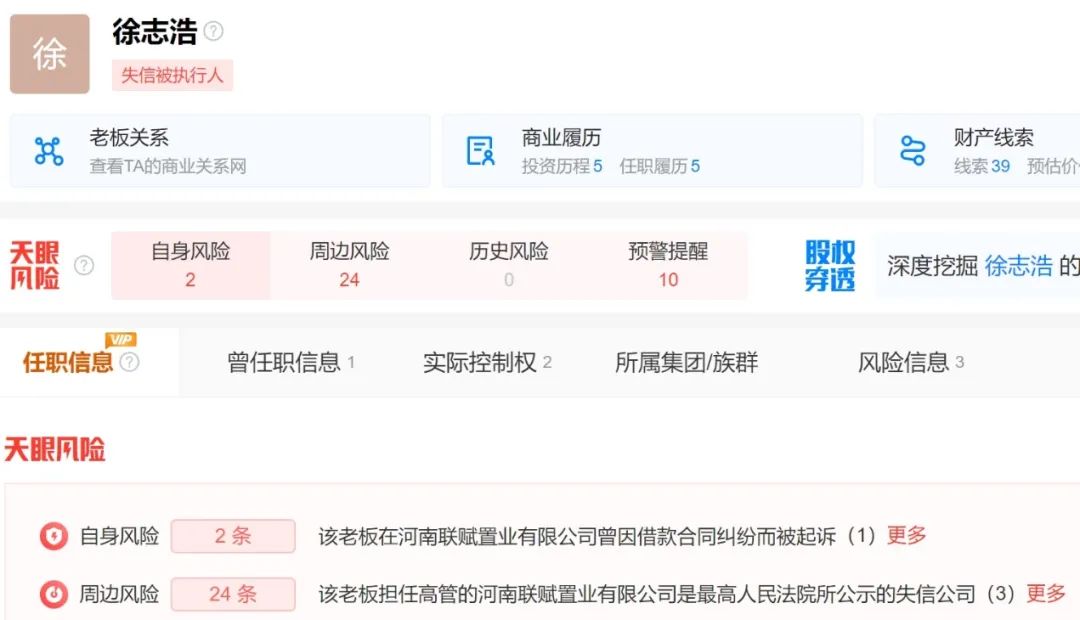Switch to 实际控制权 tab

tap(486, 362)
